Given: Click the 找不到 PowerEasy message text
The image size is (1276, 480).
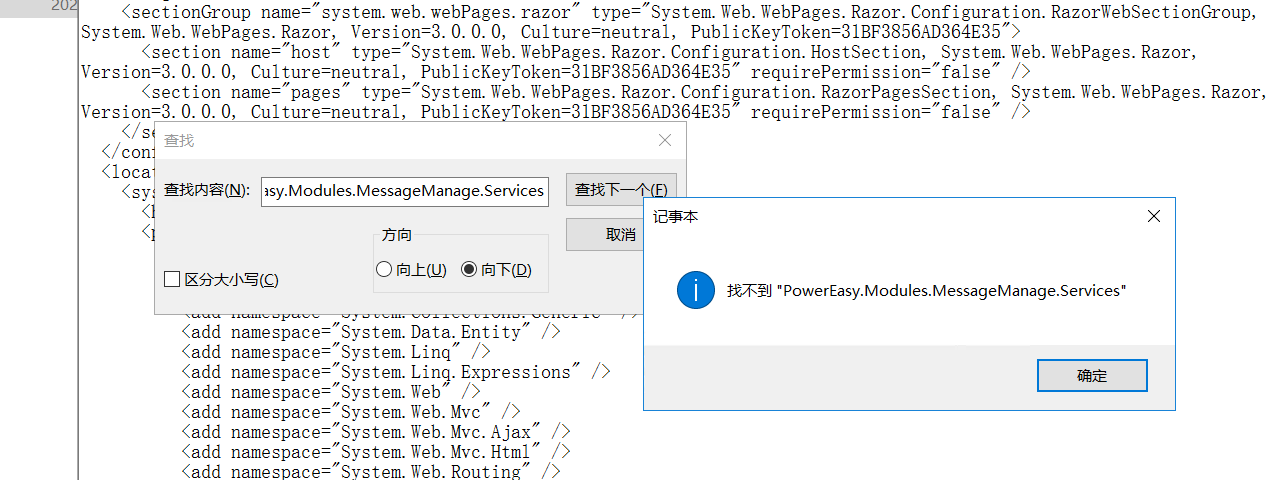Looking at the screenshot, I should coord(927,291).
